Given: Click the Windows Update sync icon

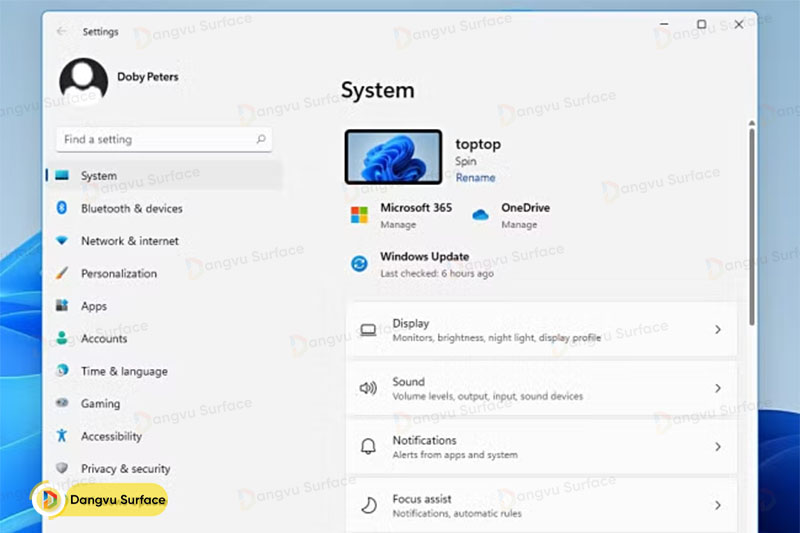Looking at the screenshot, I should (x=359, y=264).
